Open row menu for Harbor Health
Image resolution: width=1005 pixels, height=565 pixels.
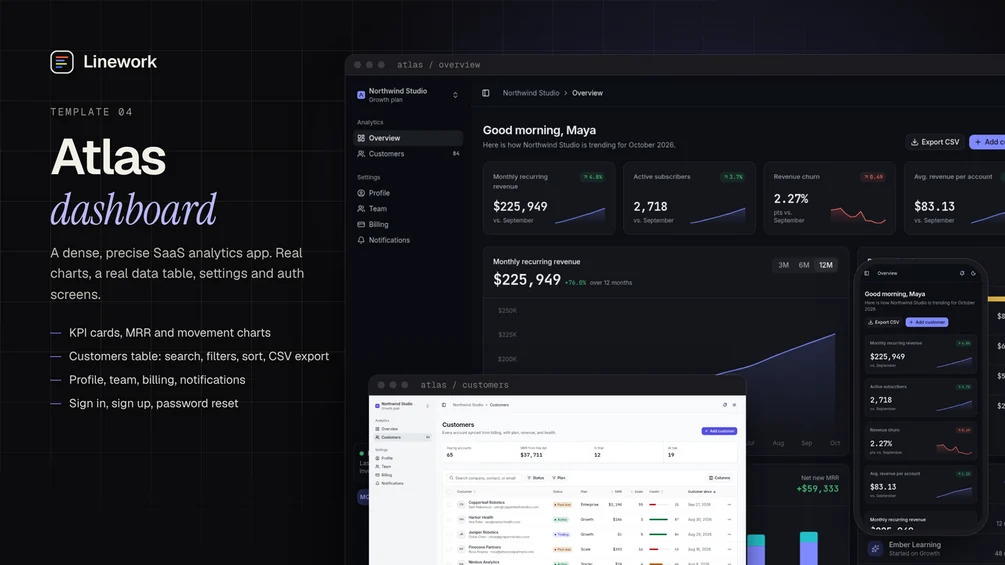[x=729, y=520]
